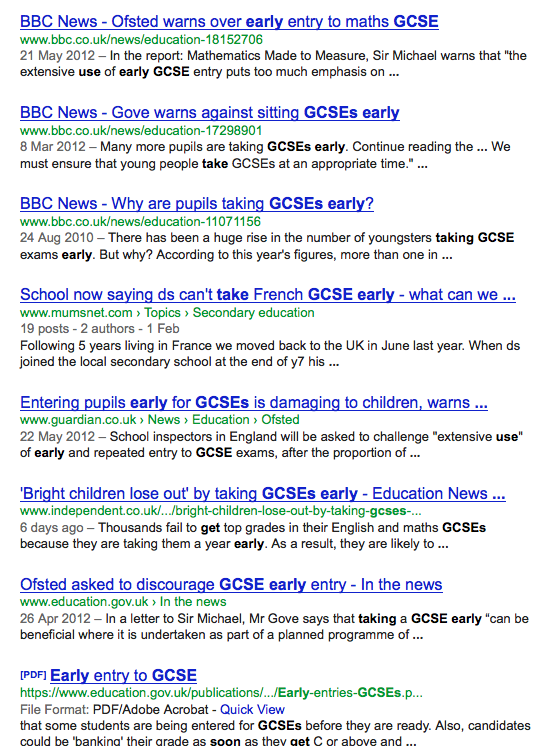
Task: Open 'Why are pupils taking GCSEs early?' result
Action: [x=197, y=204]
